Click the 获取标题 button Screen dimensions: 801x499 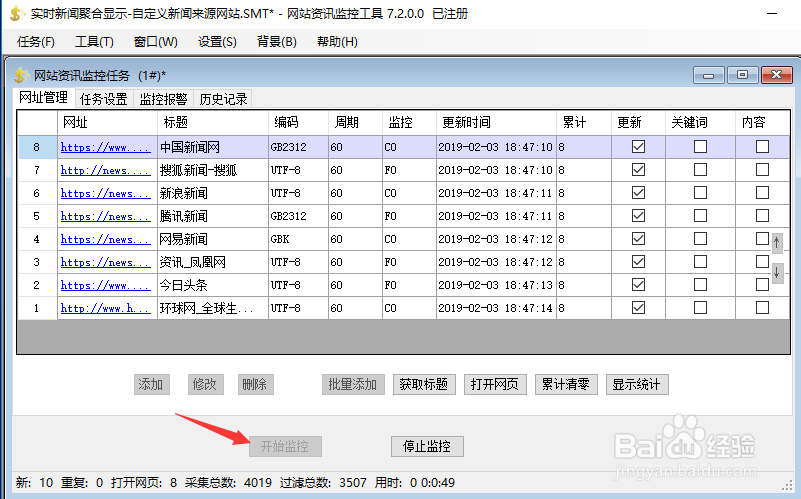tap(423, 384)
